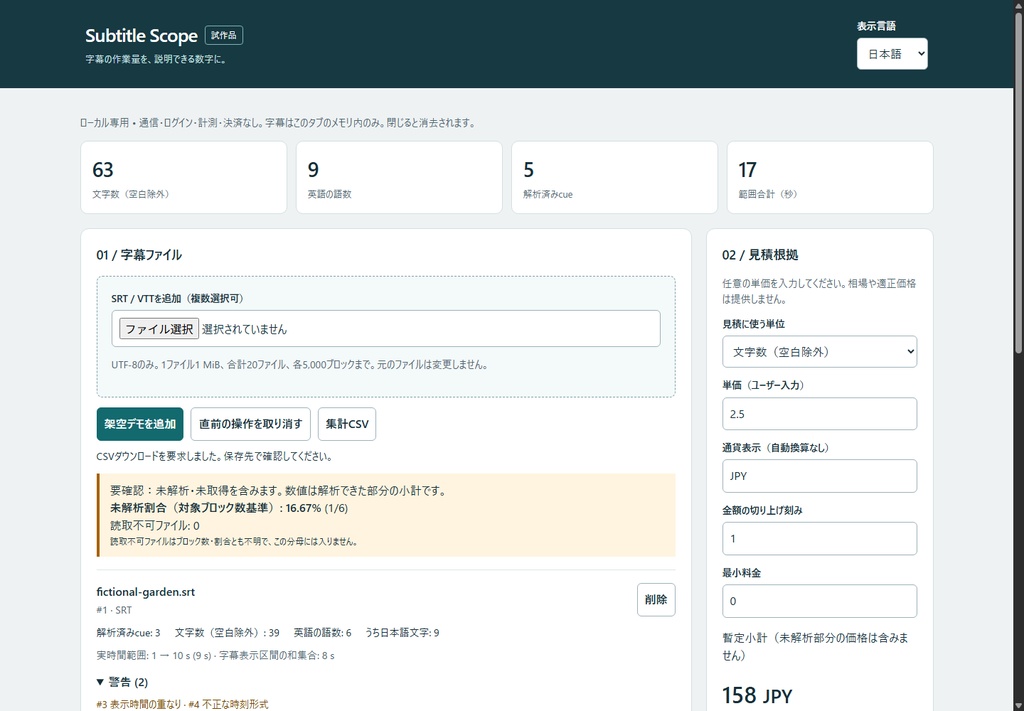1024x711 pixels.
Task: Click the 02 / 見積根拠 section heading
Action: click(x=760, y=255)
